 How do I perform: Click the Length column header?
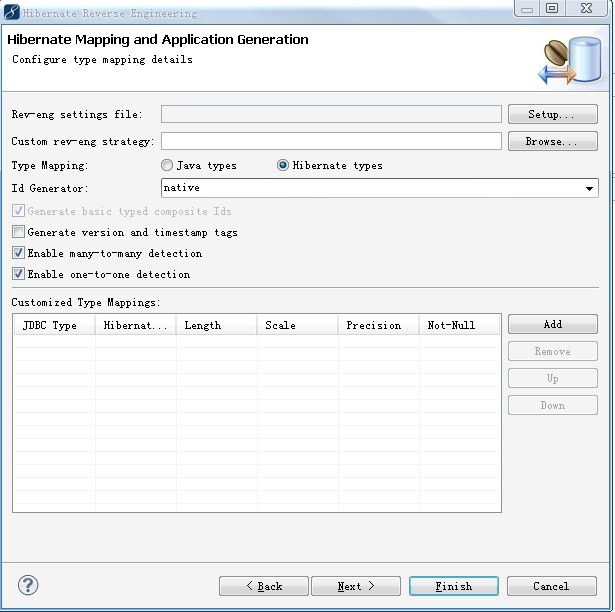(x=217, y=325)
